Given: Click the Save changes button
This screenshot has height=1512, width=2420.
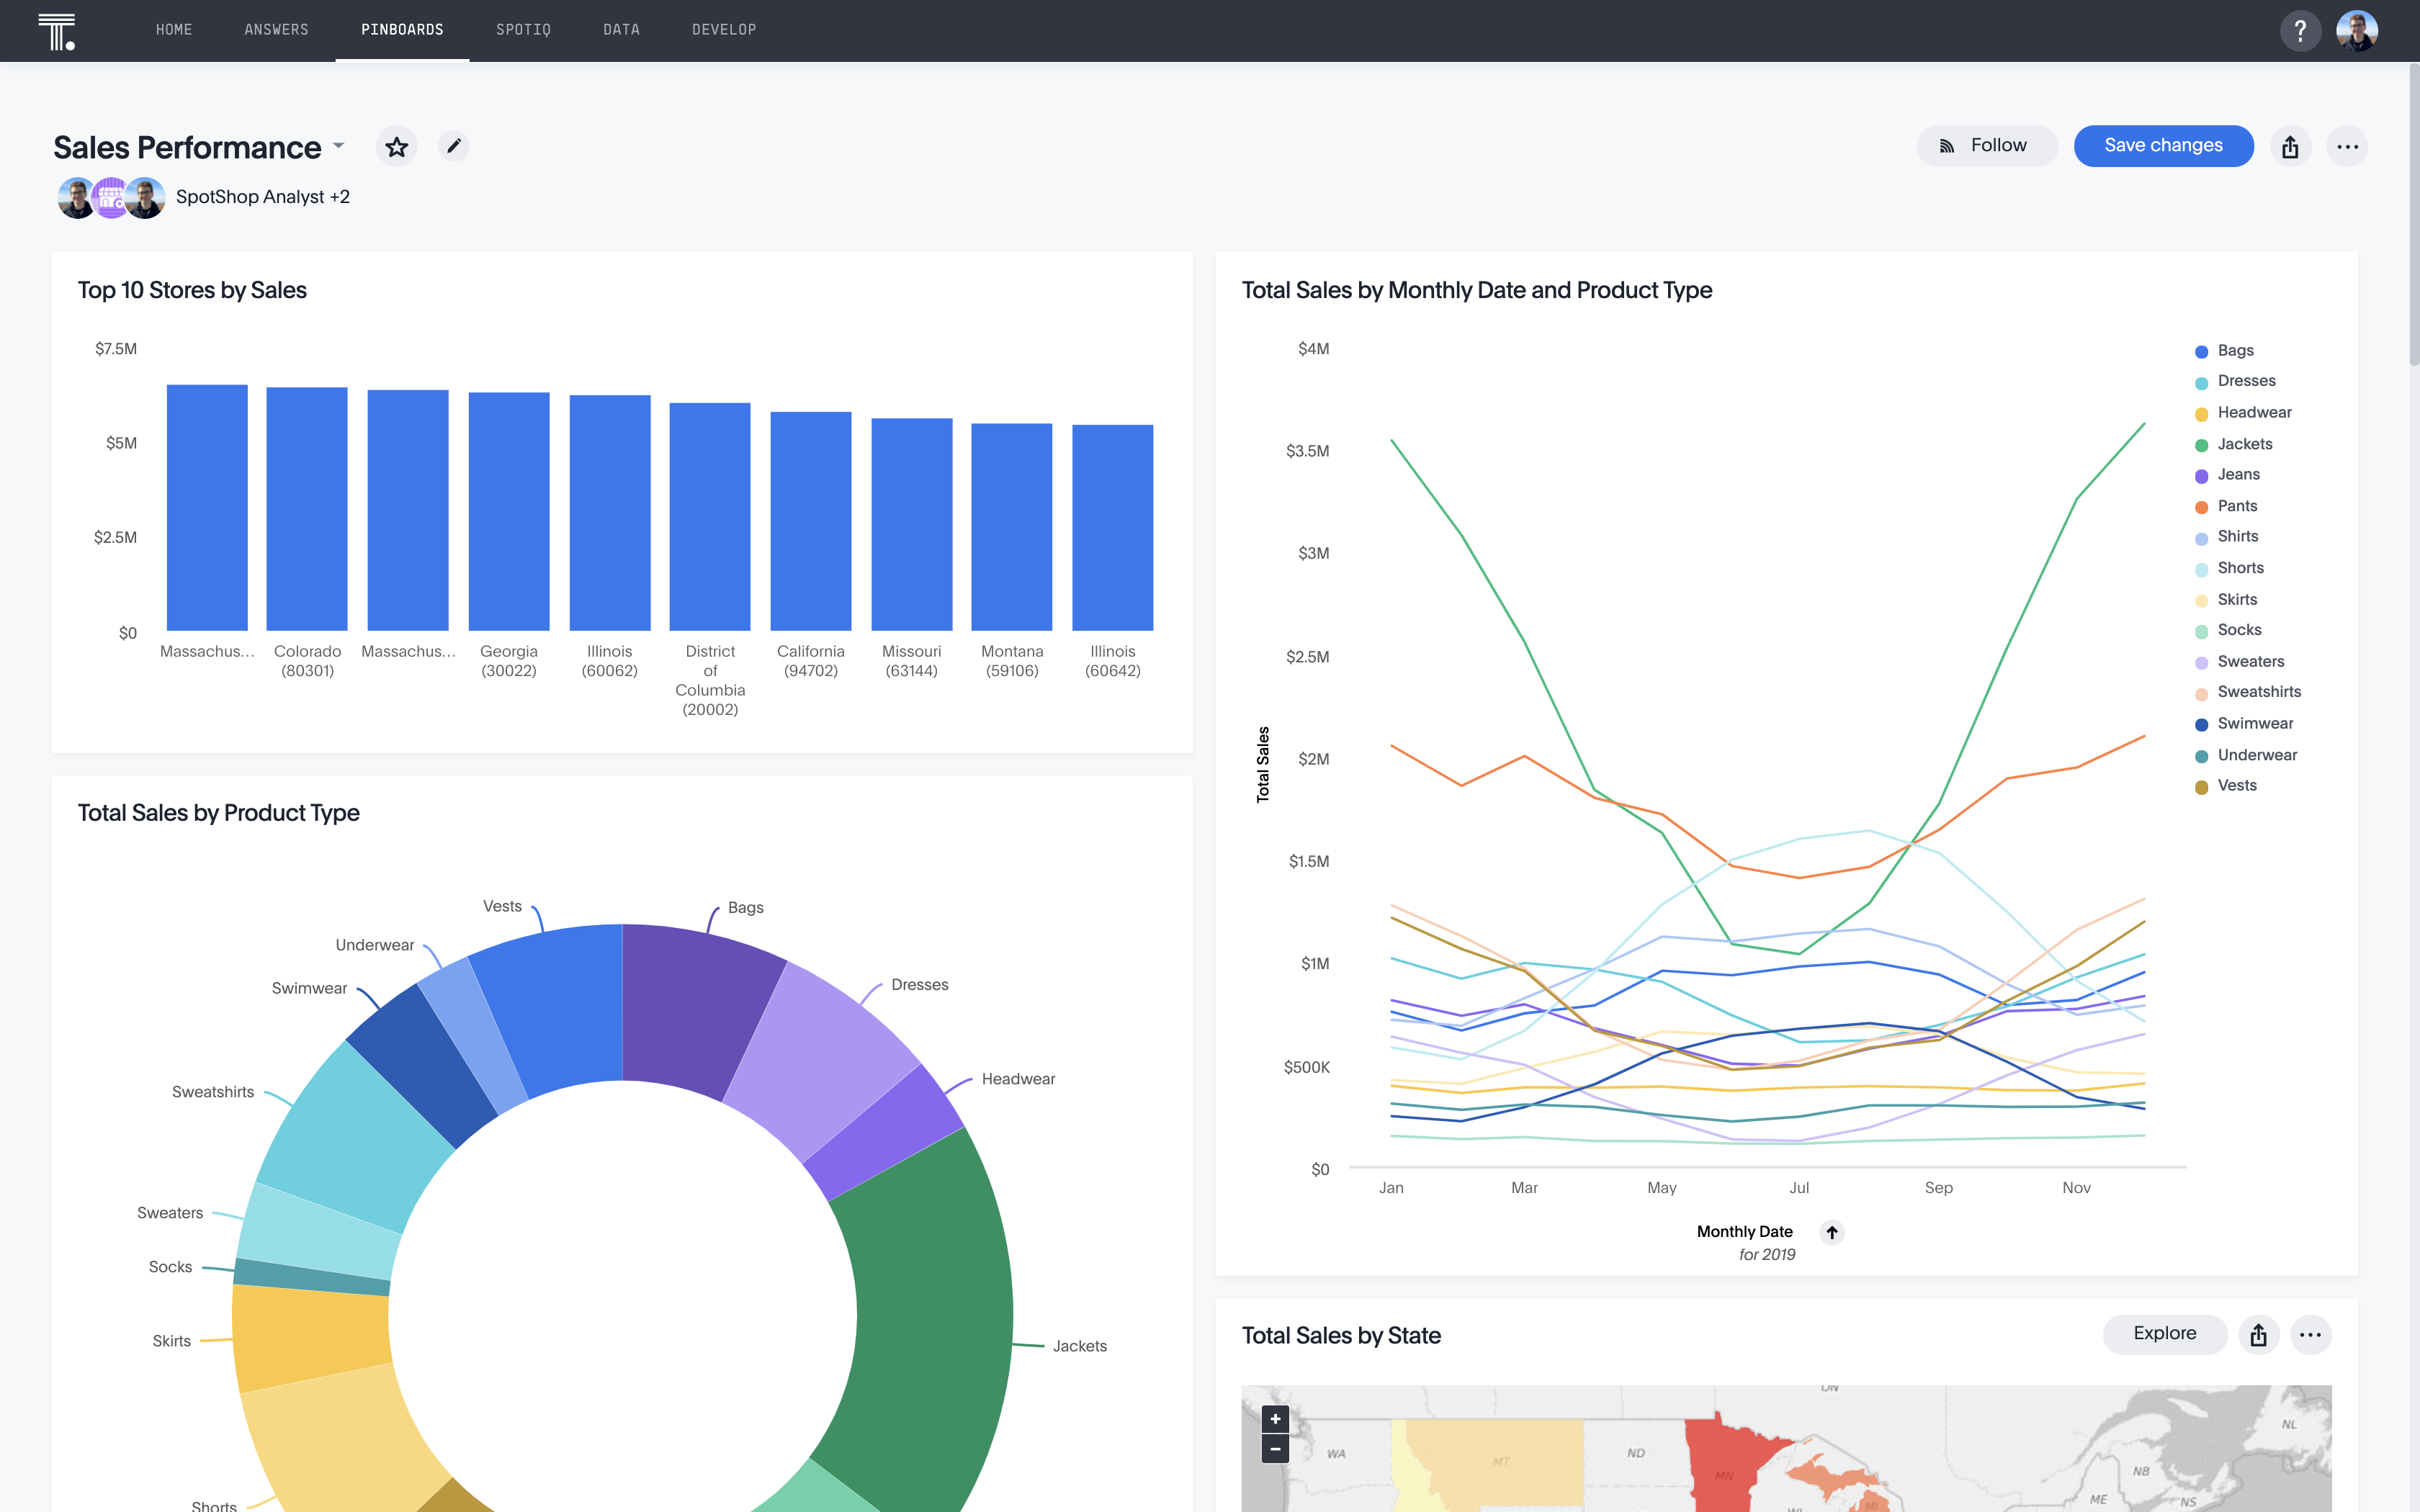Looking at the screenshot, I should 2163,145.
